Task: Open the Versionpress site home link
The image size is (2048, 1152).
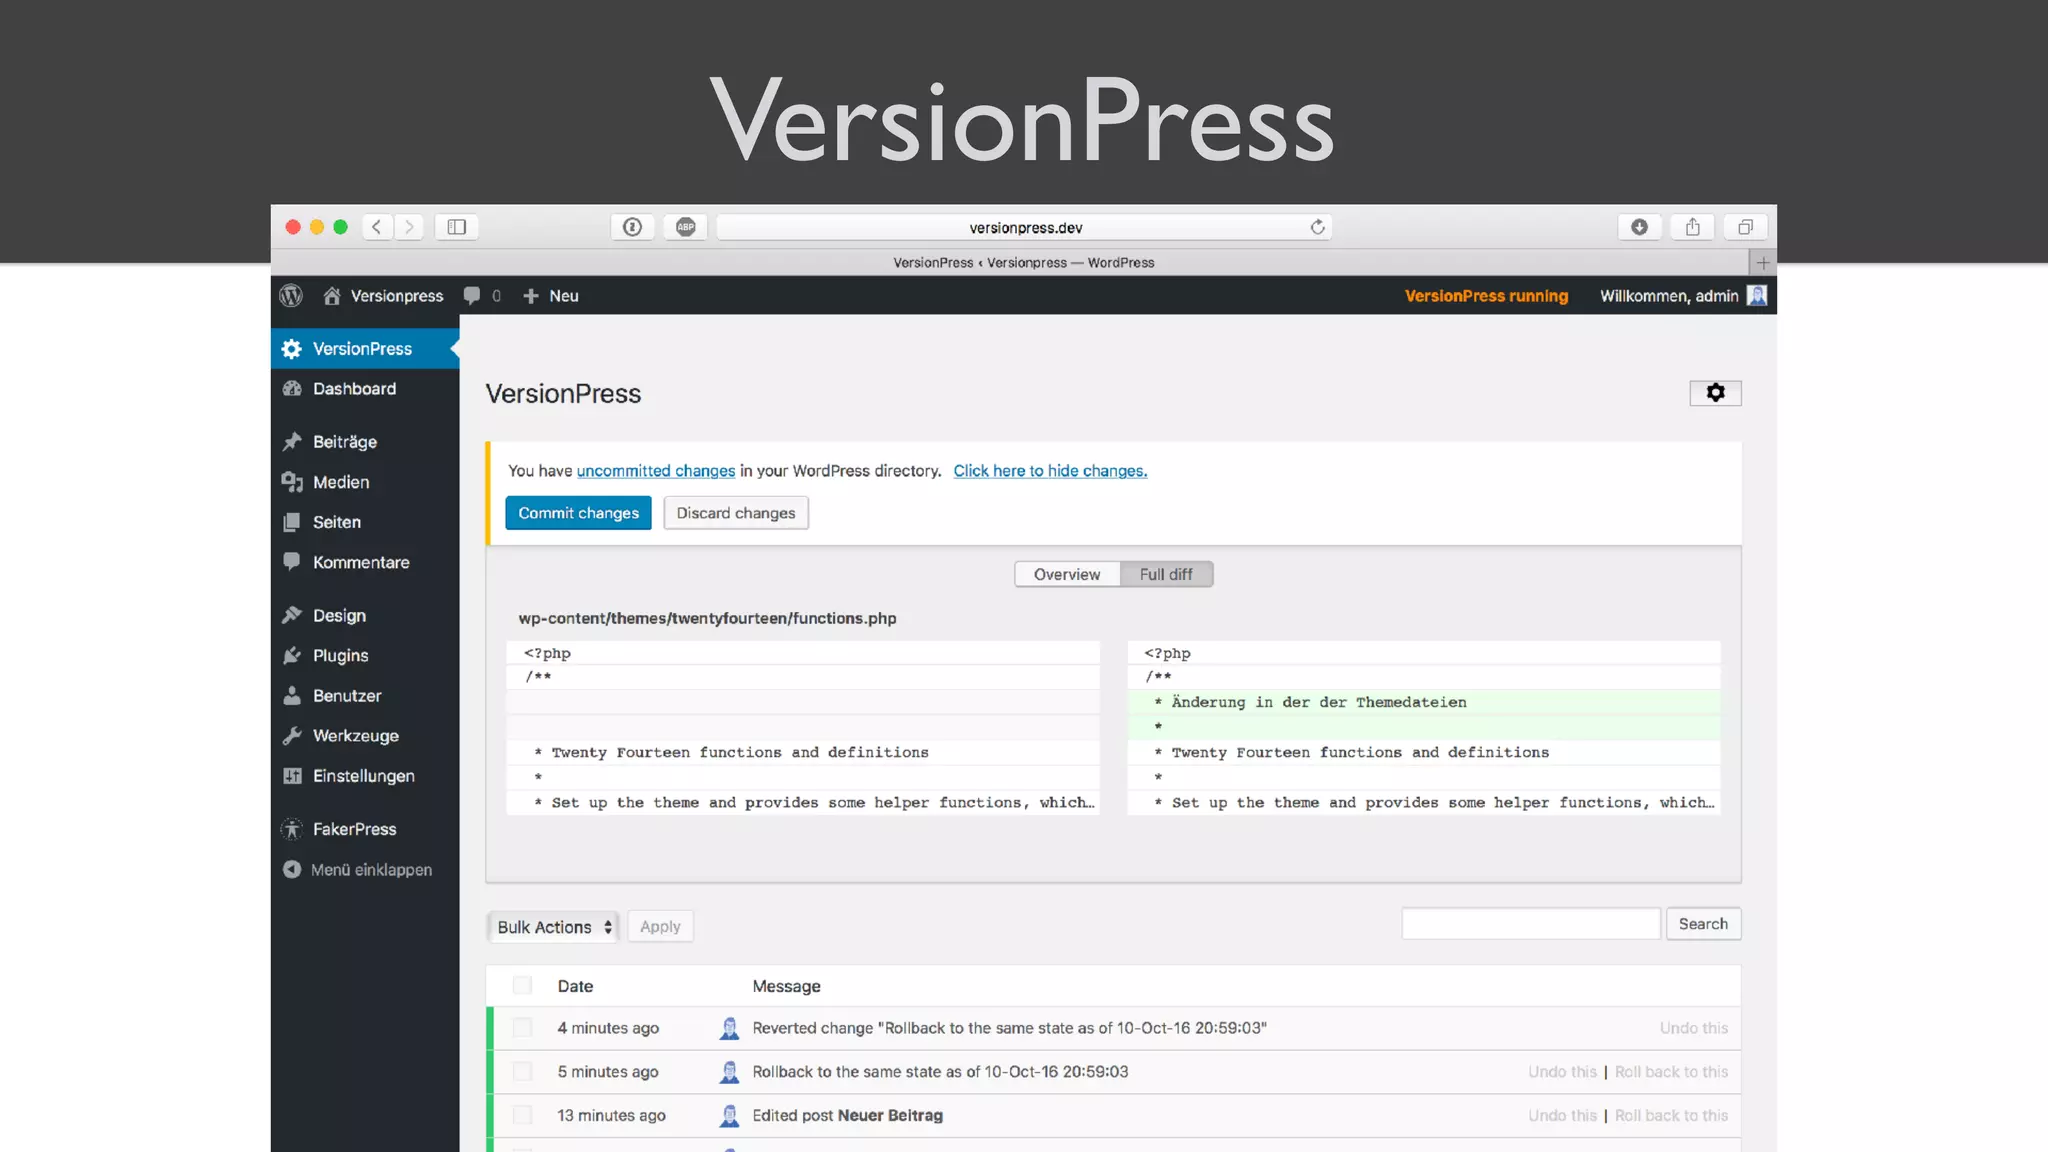Action: point(383,296)
